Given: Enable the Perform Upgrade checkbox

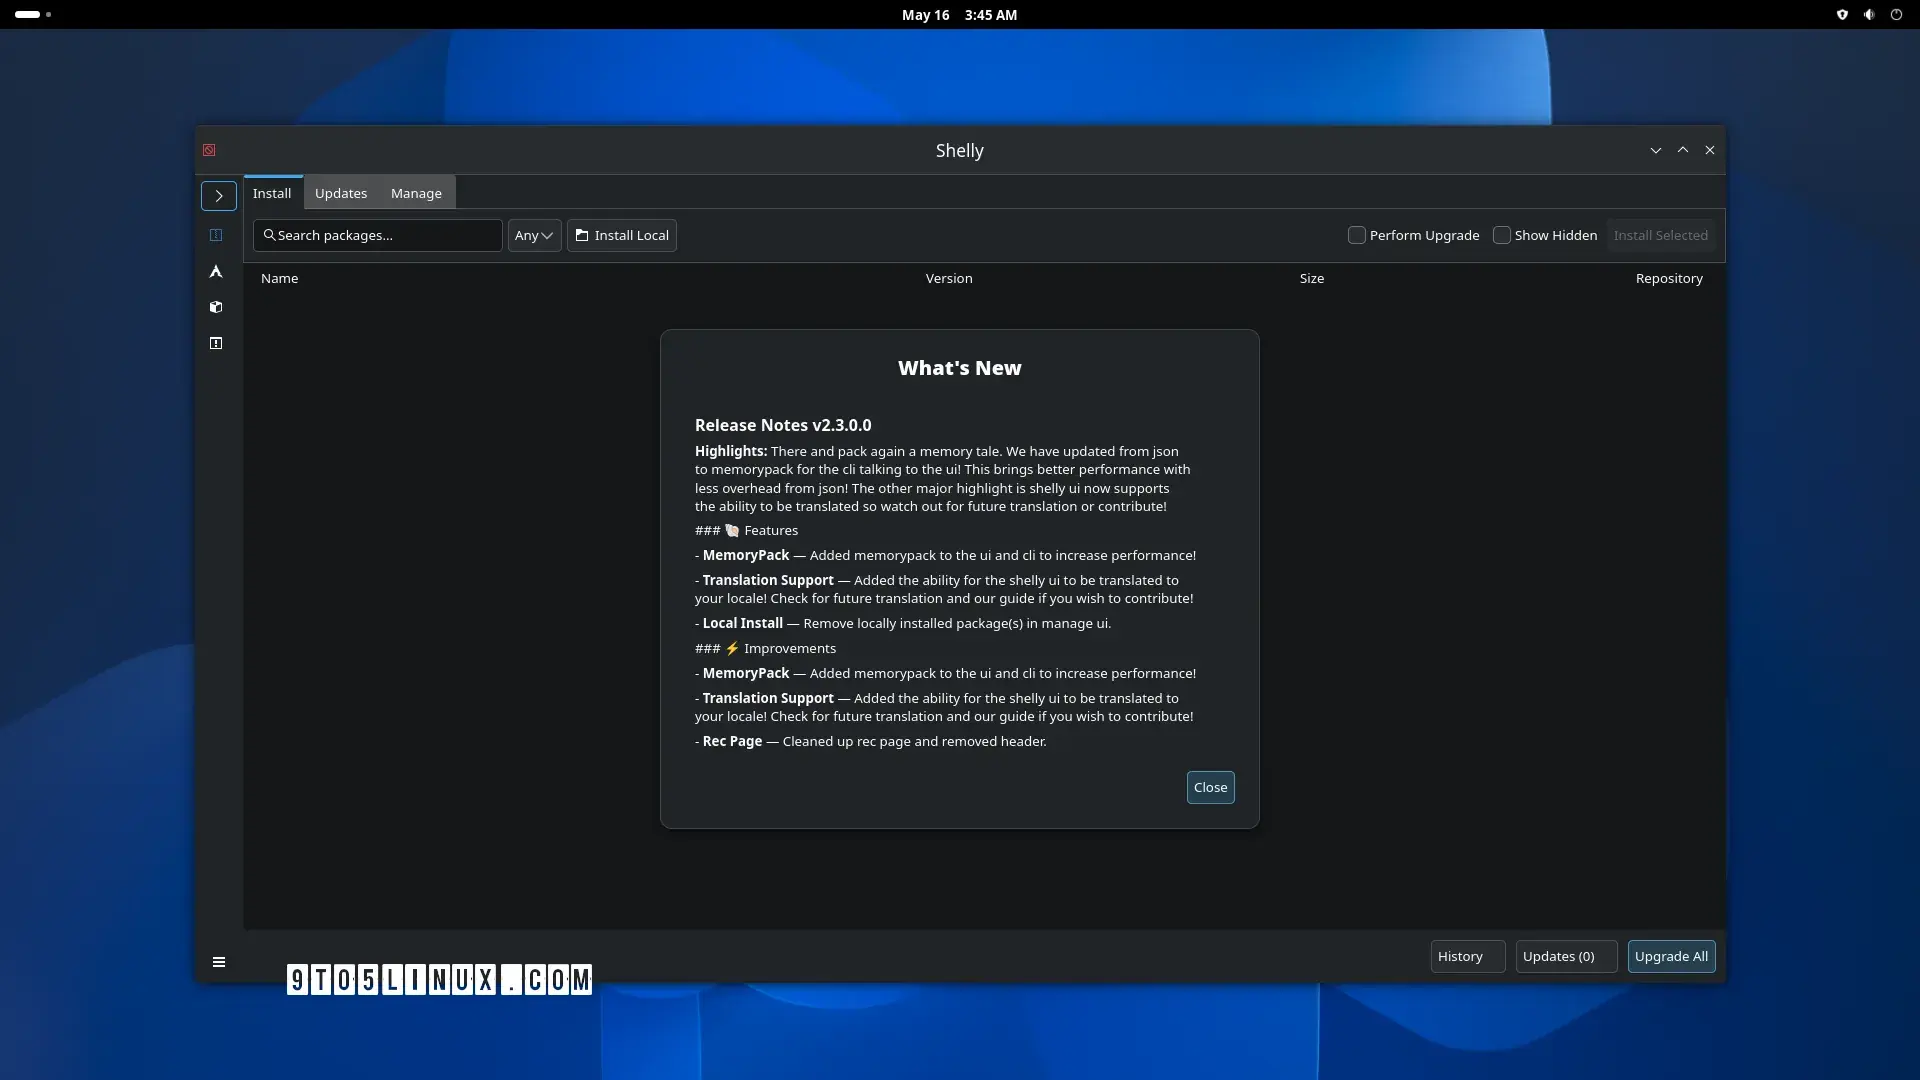Looking at the screenshot, I should 1357,235.
